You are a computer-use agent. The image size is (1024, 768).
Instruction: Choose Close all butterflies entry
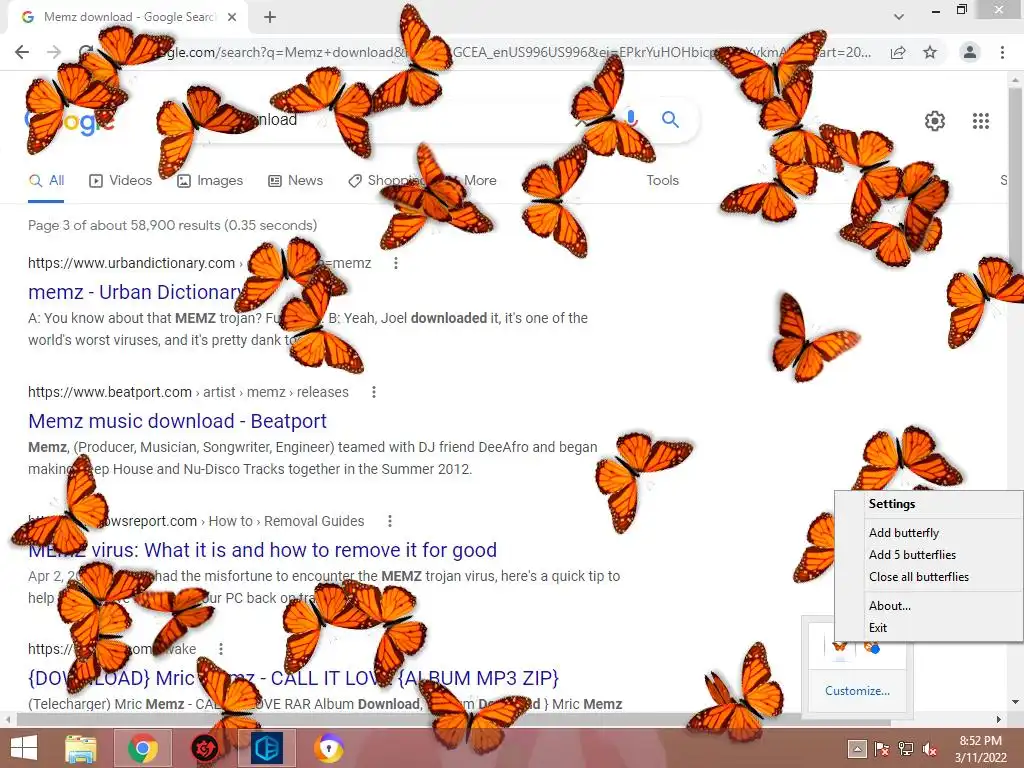point(919,577)
